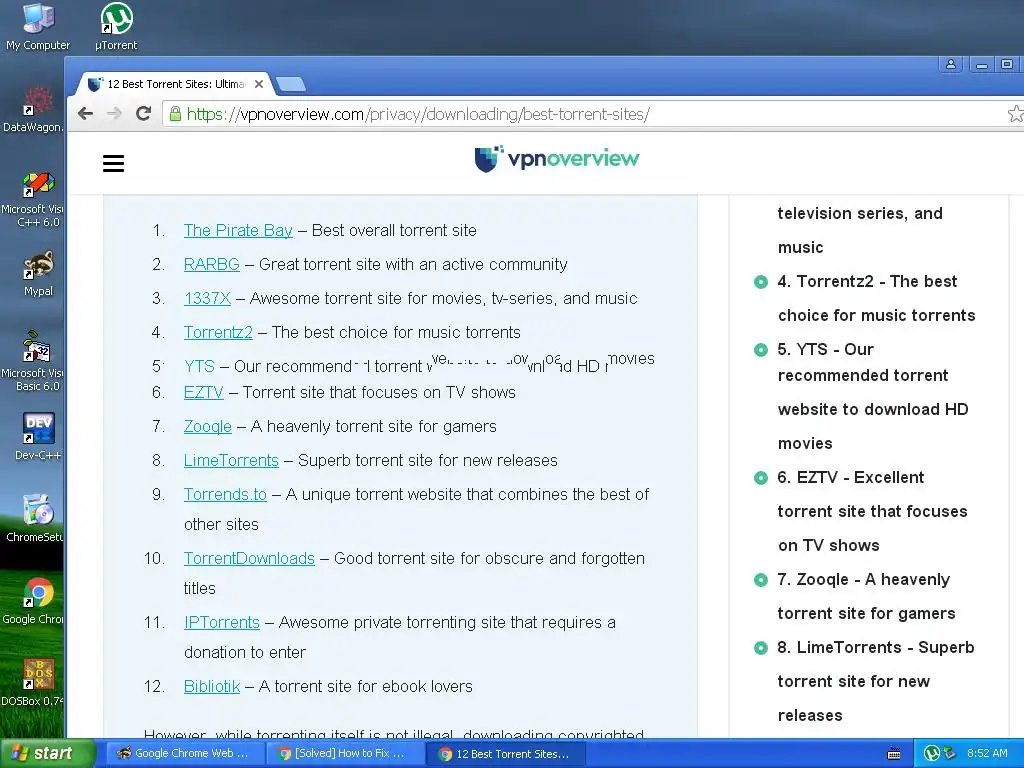Screen dimensions: 1024x768
Task: Open the Zooqle link
Action: [x=208, y=426]
